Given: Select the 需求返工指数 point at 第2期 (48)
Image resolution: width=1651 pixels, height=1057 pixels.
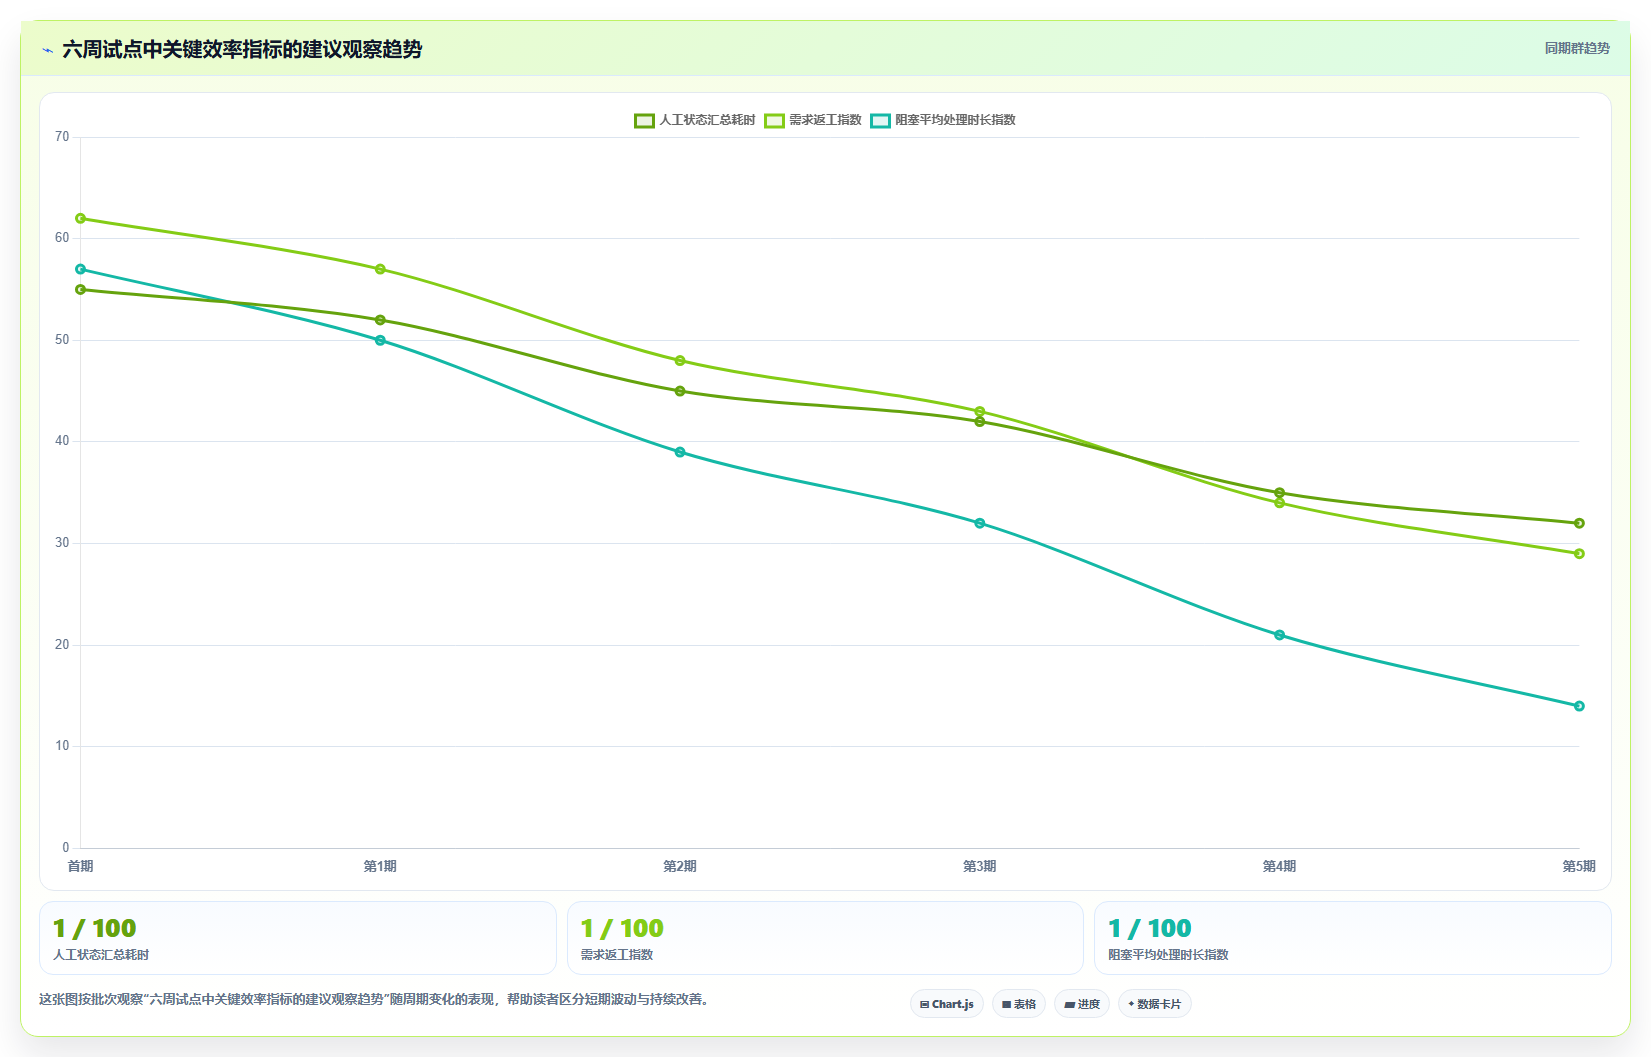Looking at the screenshot, I should pyautogui.click(x=680, y=360).
